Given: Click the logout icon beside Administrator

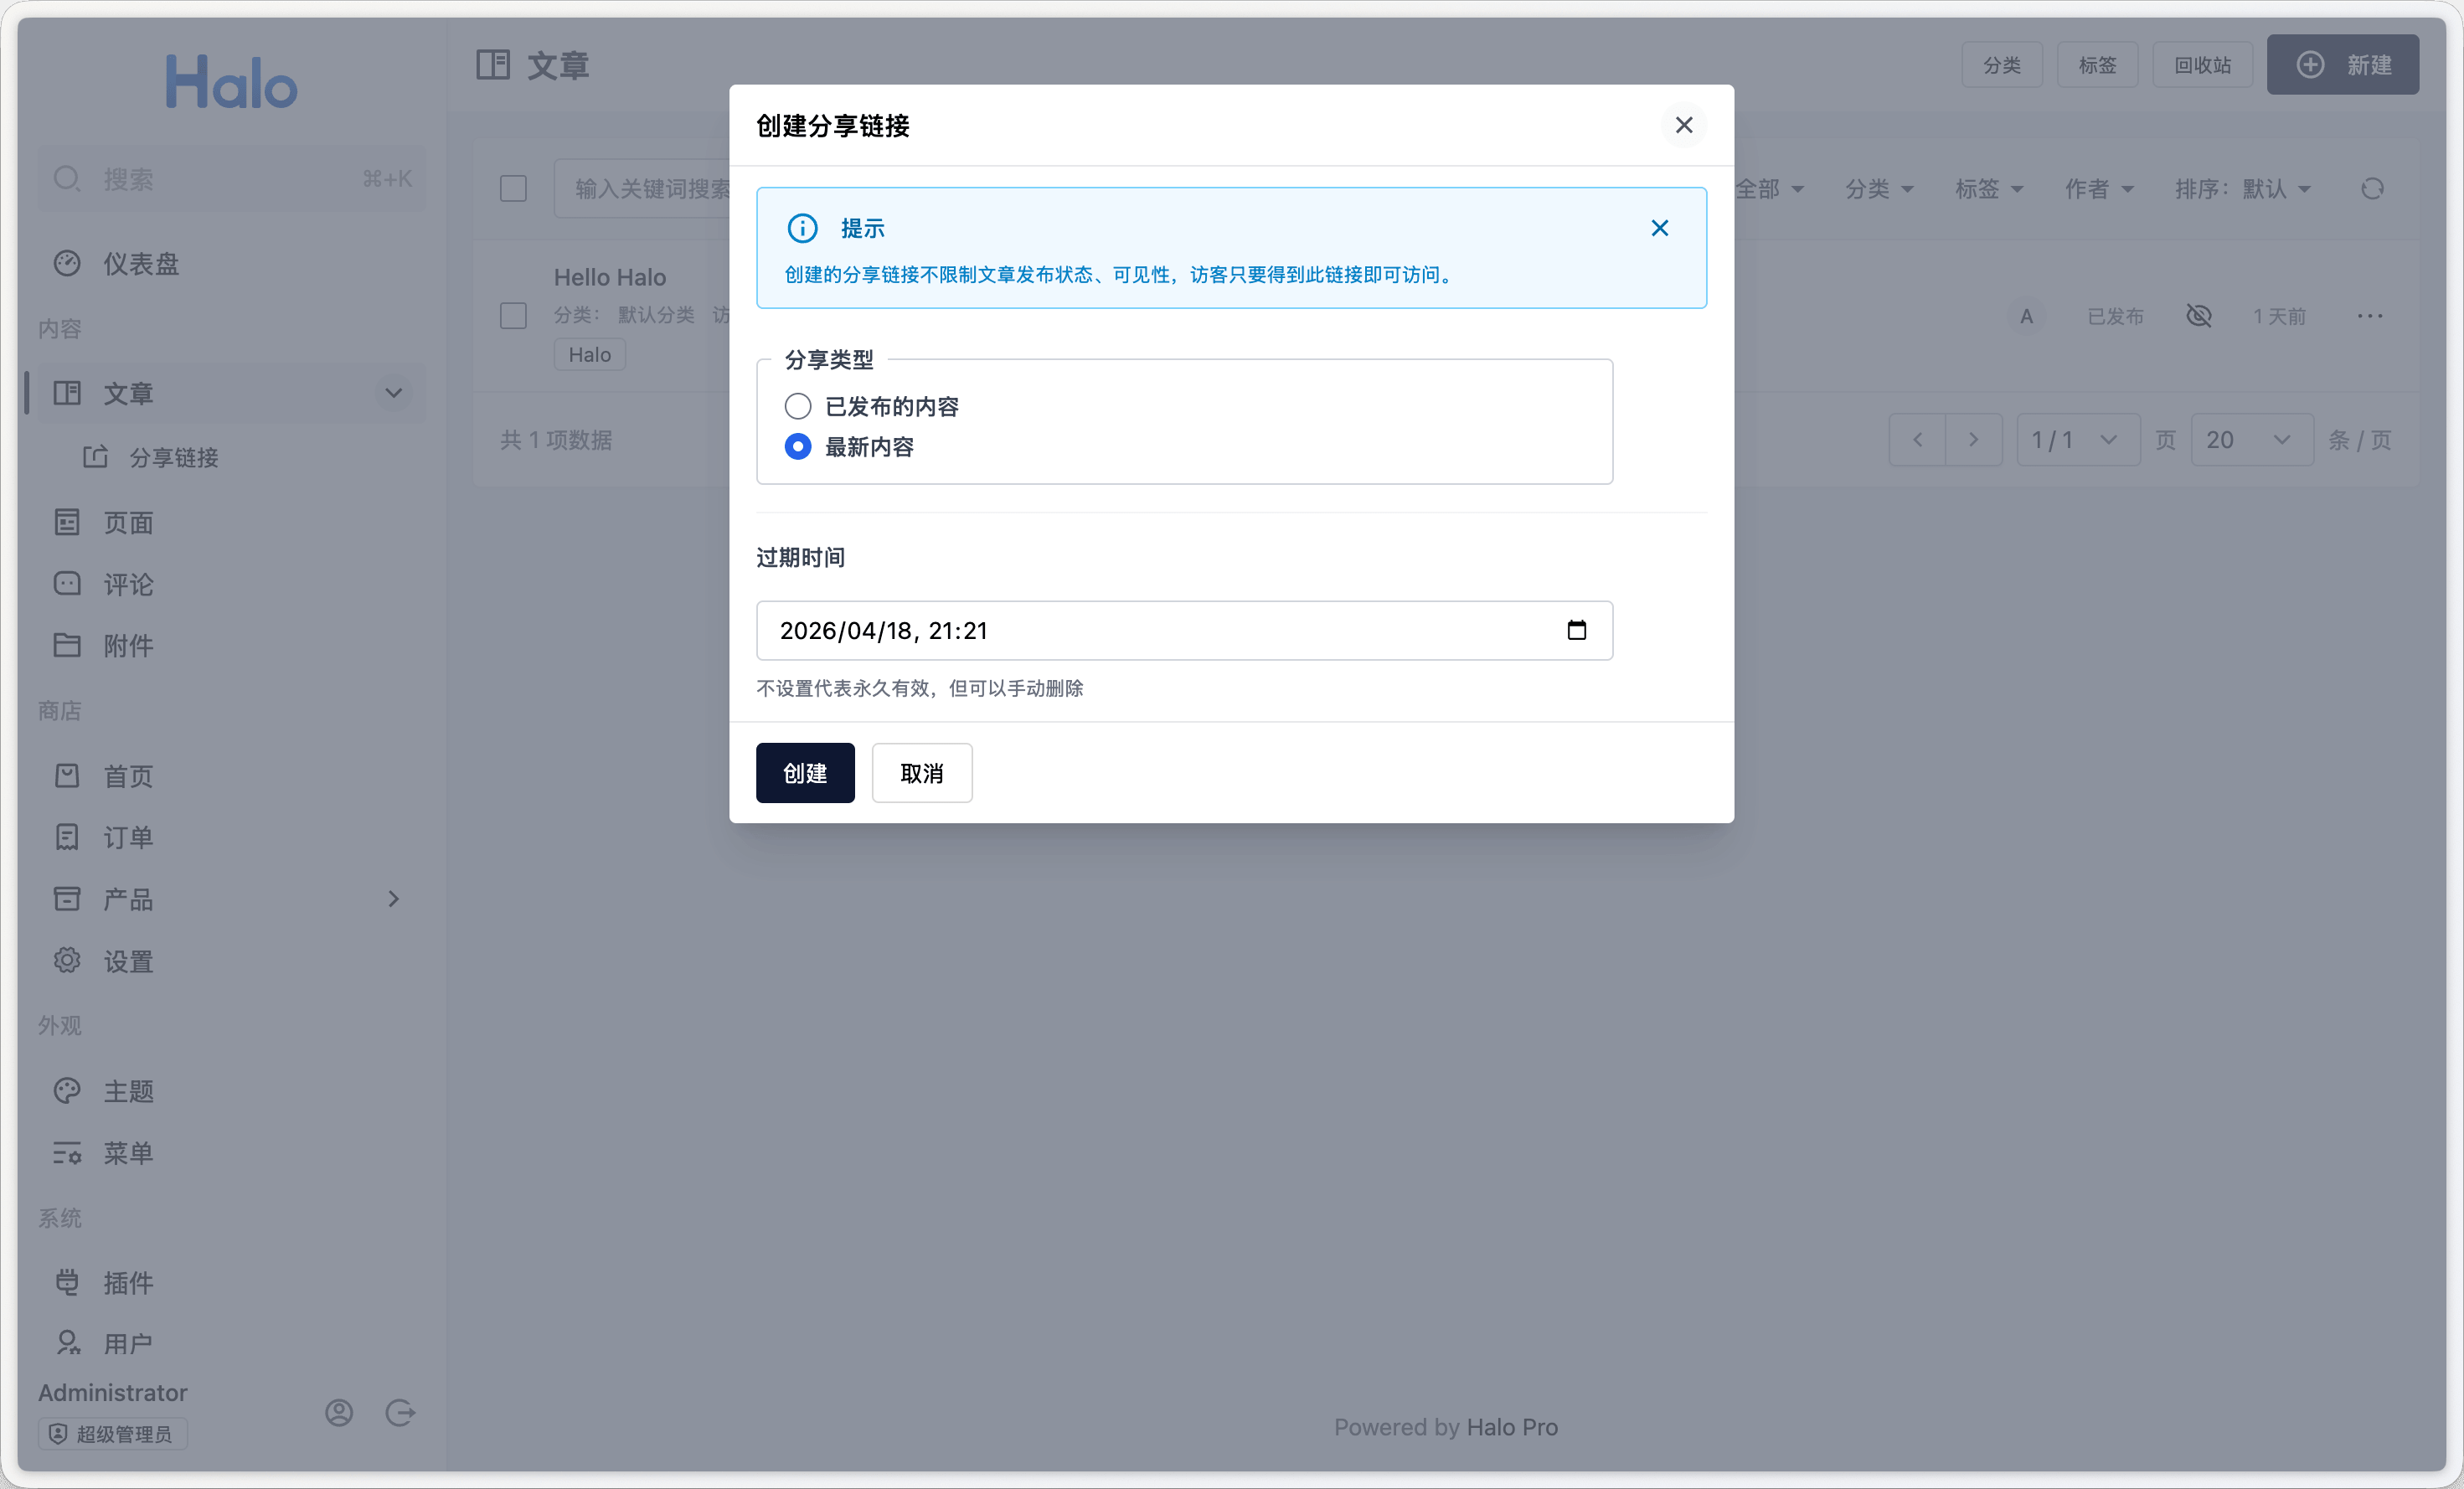Looking at the screenshot, I should coord(400,1411).
